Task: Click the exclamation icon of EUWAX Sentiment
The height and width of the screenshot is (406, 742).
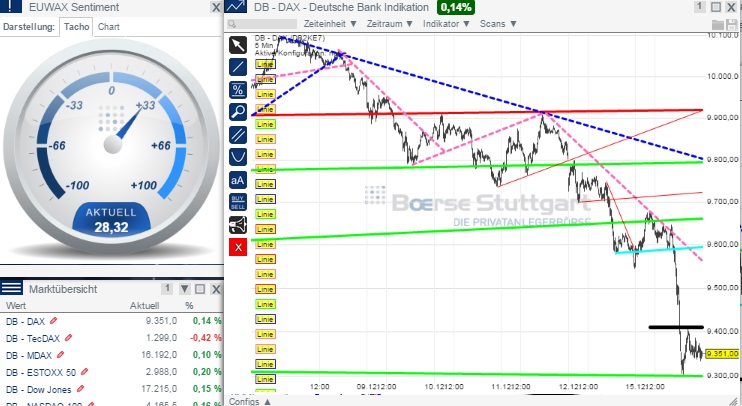Action: pyautogui.click(x=11, y=7)
